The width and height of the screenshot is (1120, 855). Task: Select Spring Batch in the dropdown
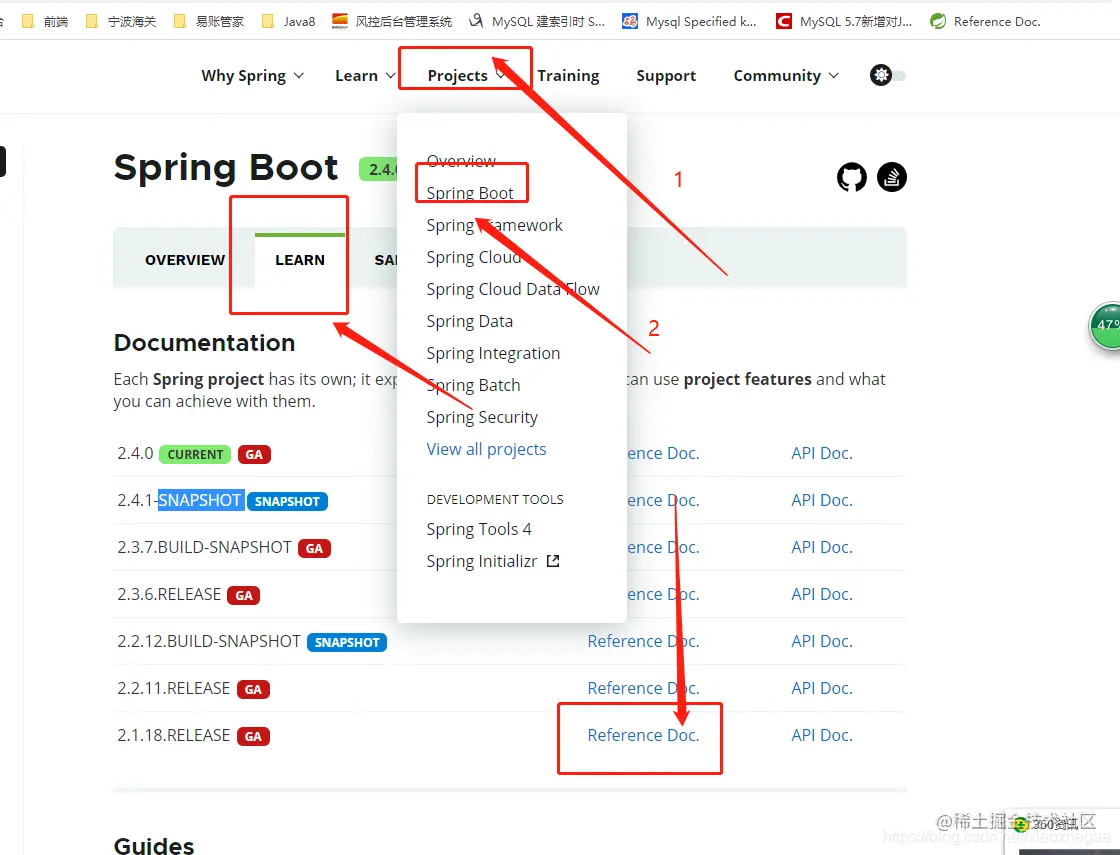[x=474, y=385]
